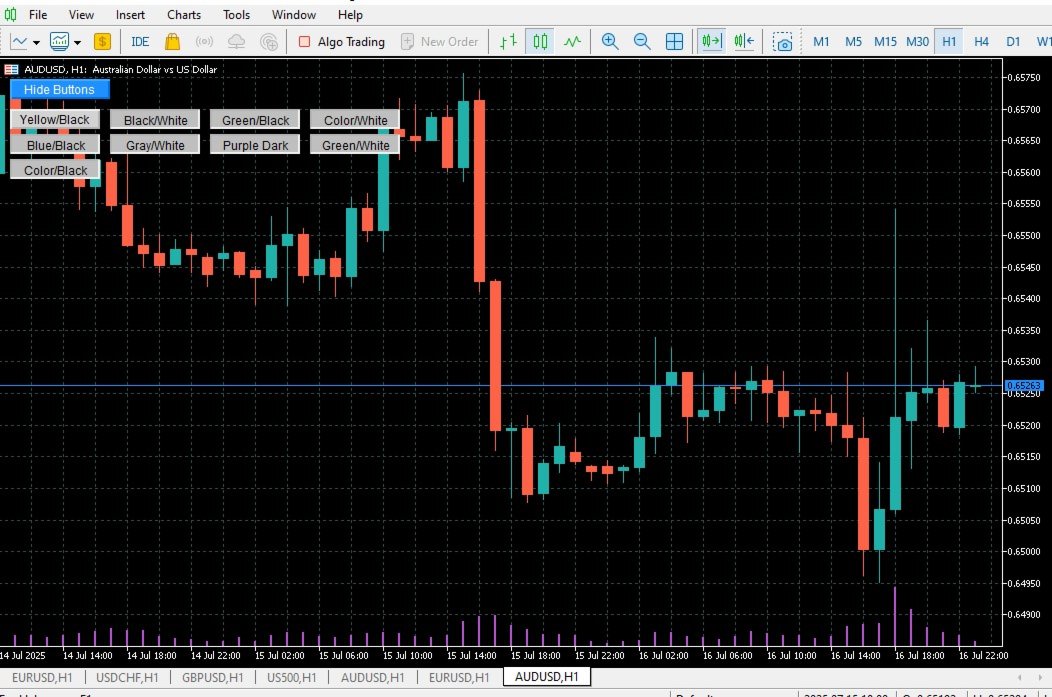Select the H4 timeframe
Screen dimensions: 1052x697
[x=981, y=42]
